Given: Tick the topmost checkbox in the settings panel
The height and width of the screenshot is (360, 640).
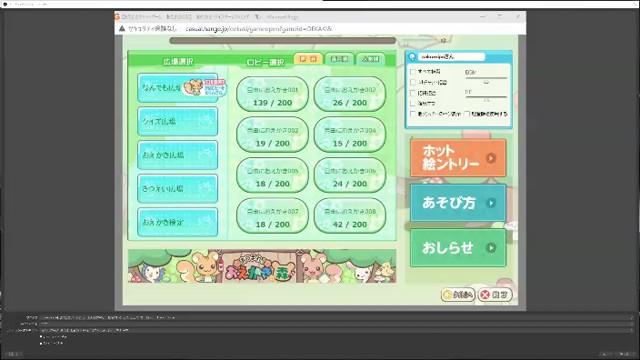Looking at the screenshot, I should coord(413,71).
